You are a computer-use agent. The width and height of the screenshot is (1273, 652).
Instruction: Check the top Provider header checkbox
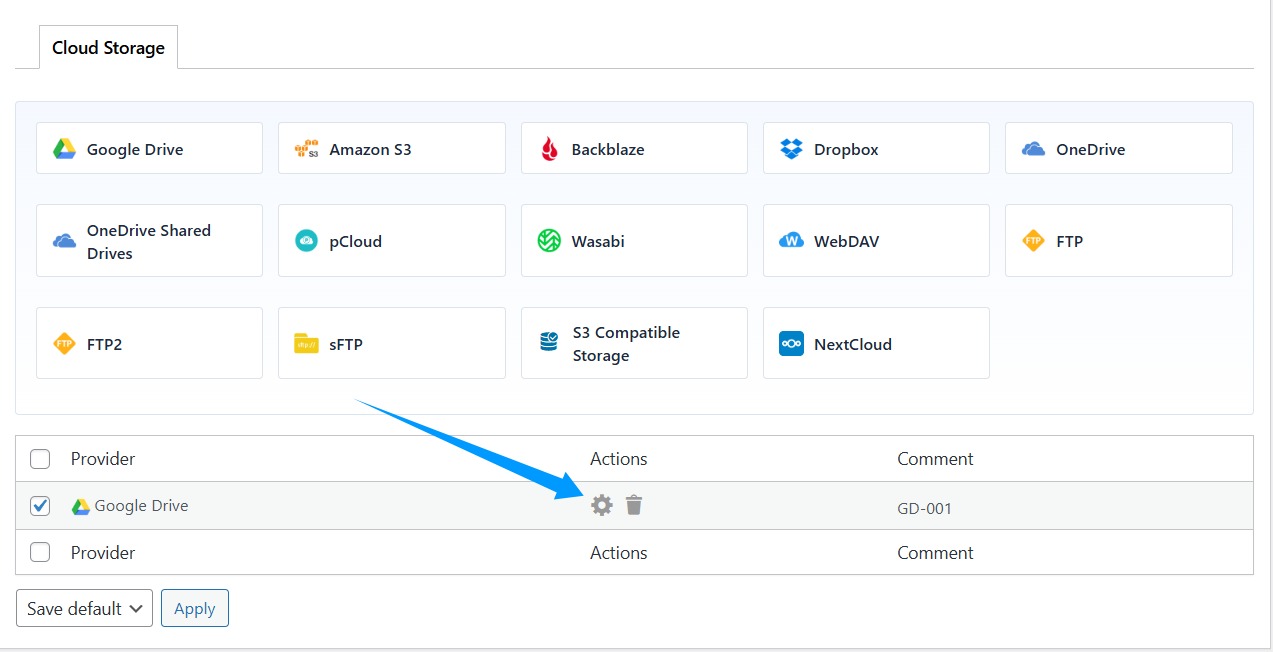pyautogui.click(x=39, y=458)
